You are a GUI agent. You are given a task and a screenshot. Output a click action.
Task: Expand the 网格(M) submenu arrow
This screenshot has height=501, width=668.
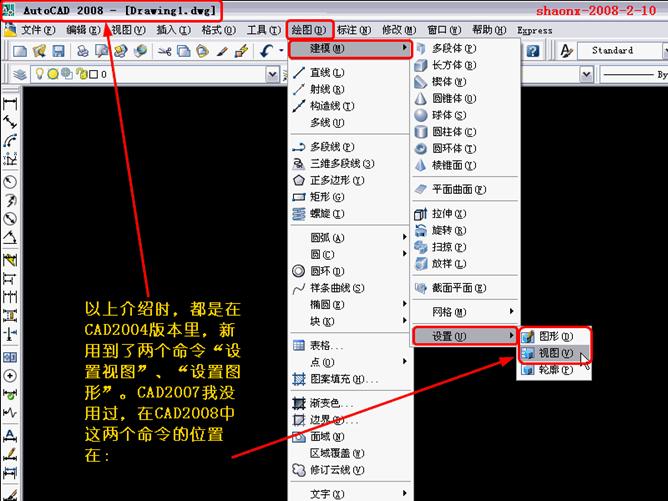pyautogui.click(x=512, y=311)
